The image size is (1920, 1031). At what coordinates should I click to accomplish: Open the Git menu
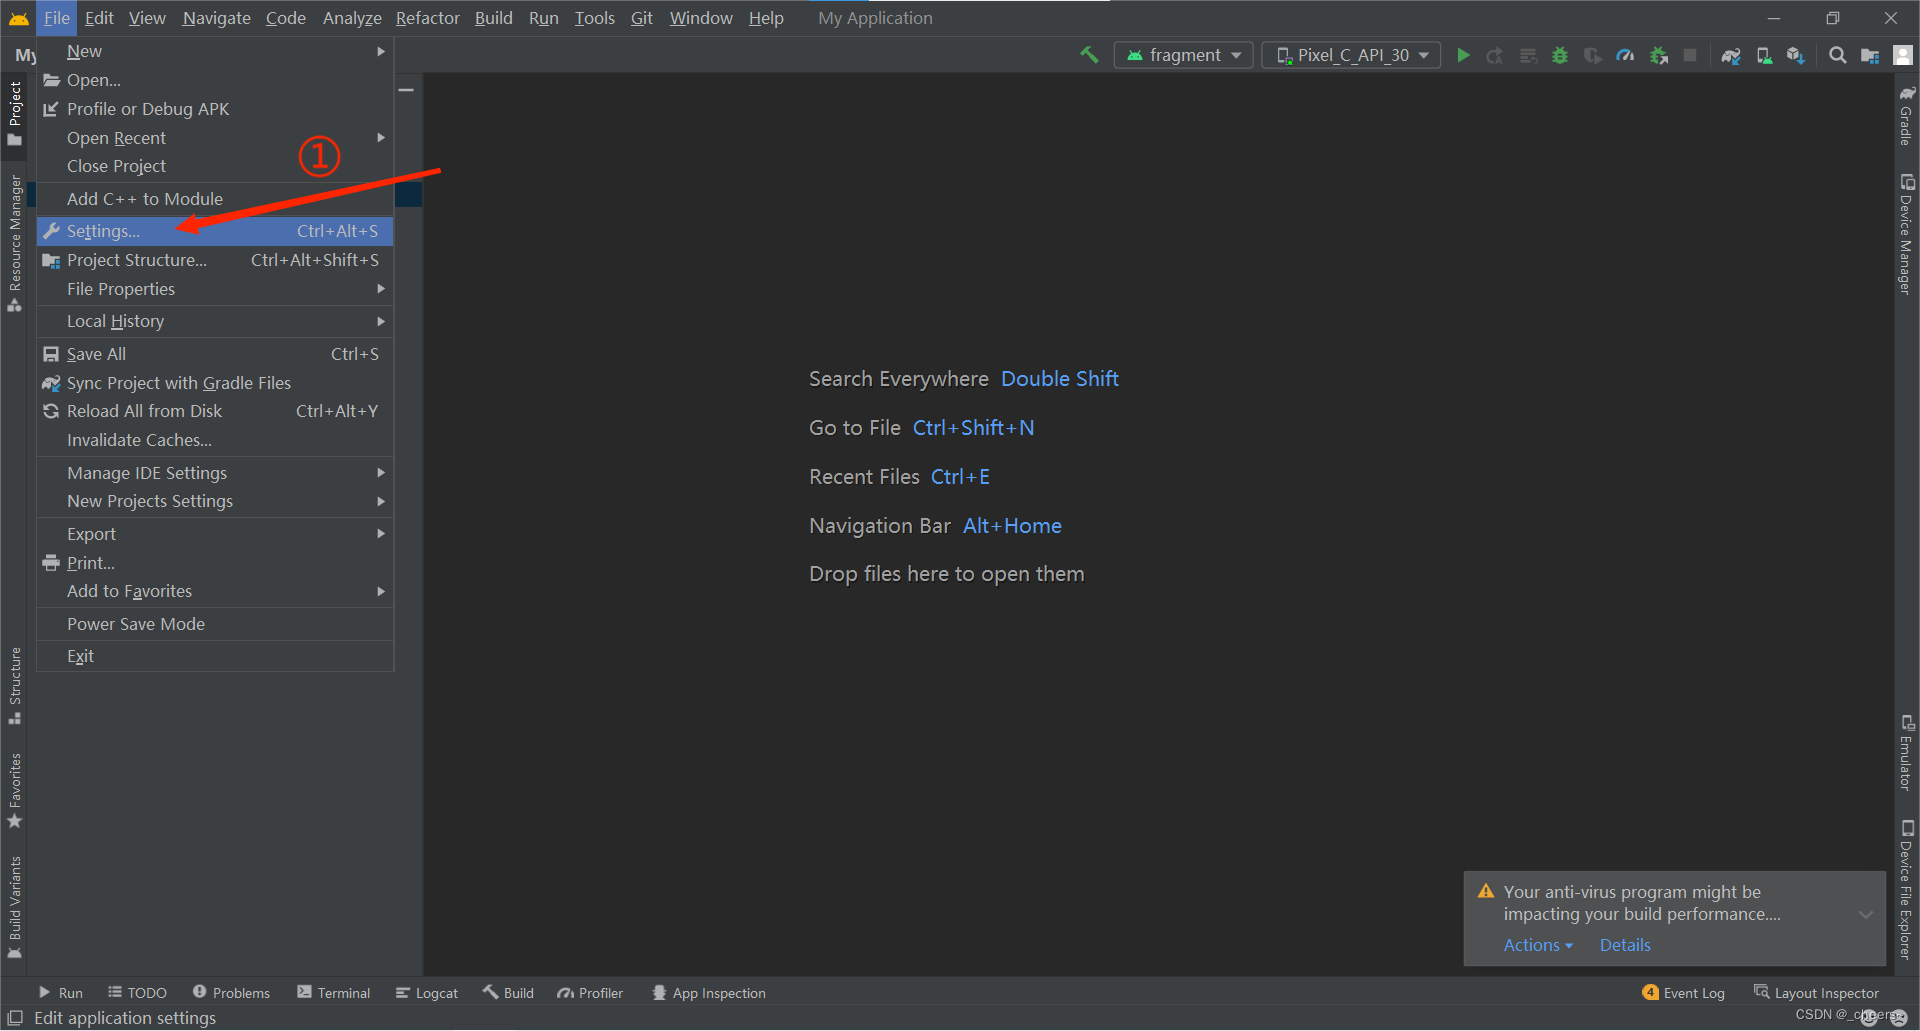point(641,18)
